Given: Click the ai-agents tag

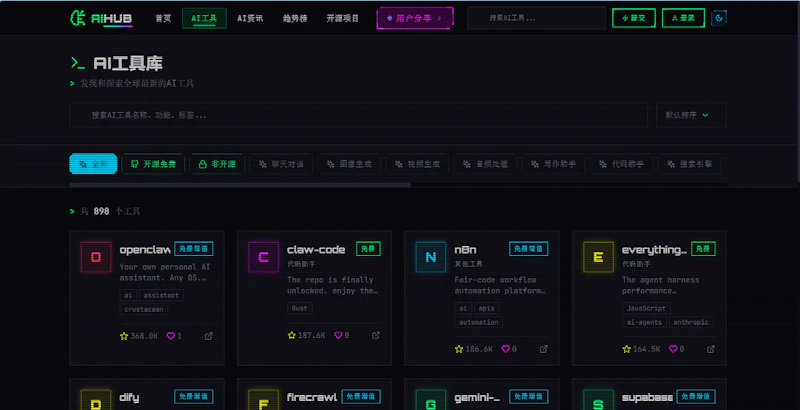Looking at the screenshot, I should click(x=644, y=322).
